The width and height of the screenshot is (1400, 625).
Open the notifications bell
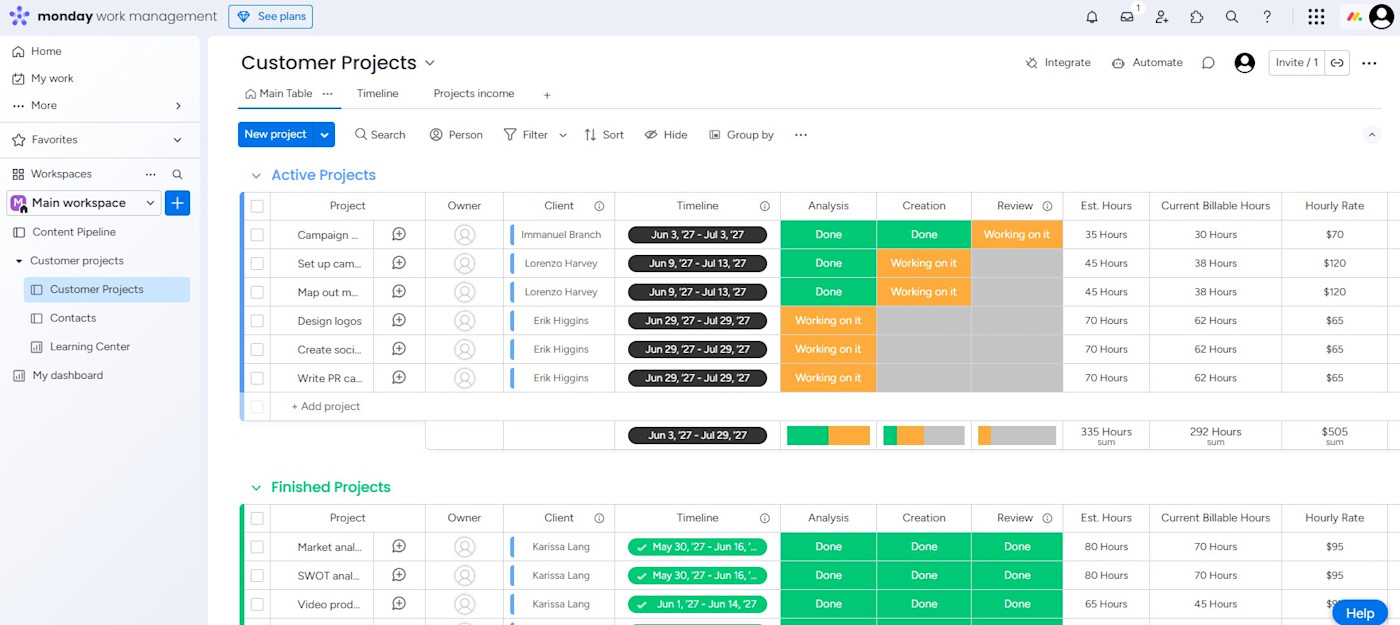click(1092, 17)
